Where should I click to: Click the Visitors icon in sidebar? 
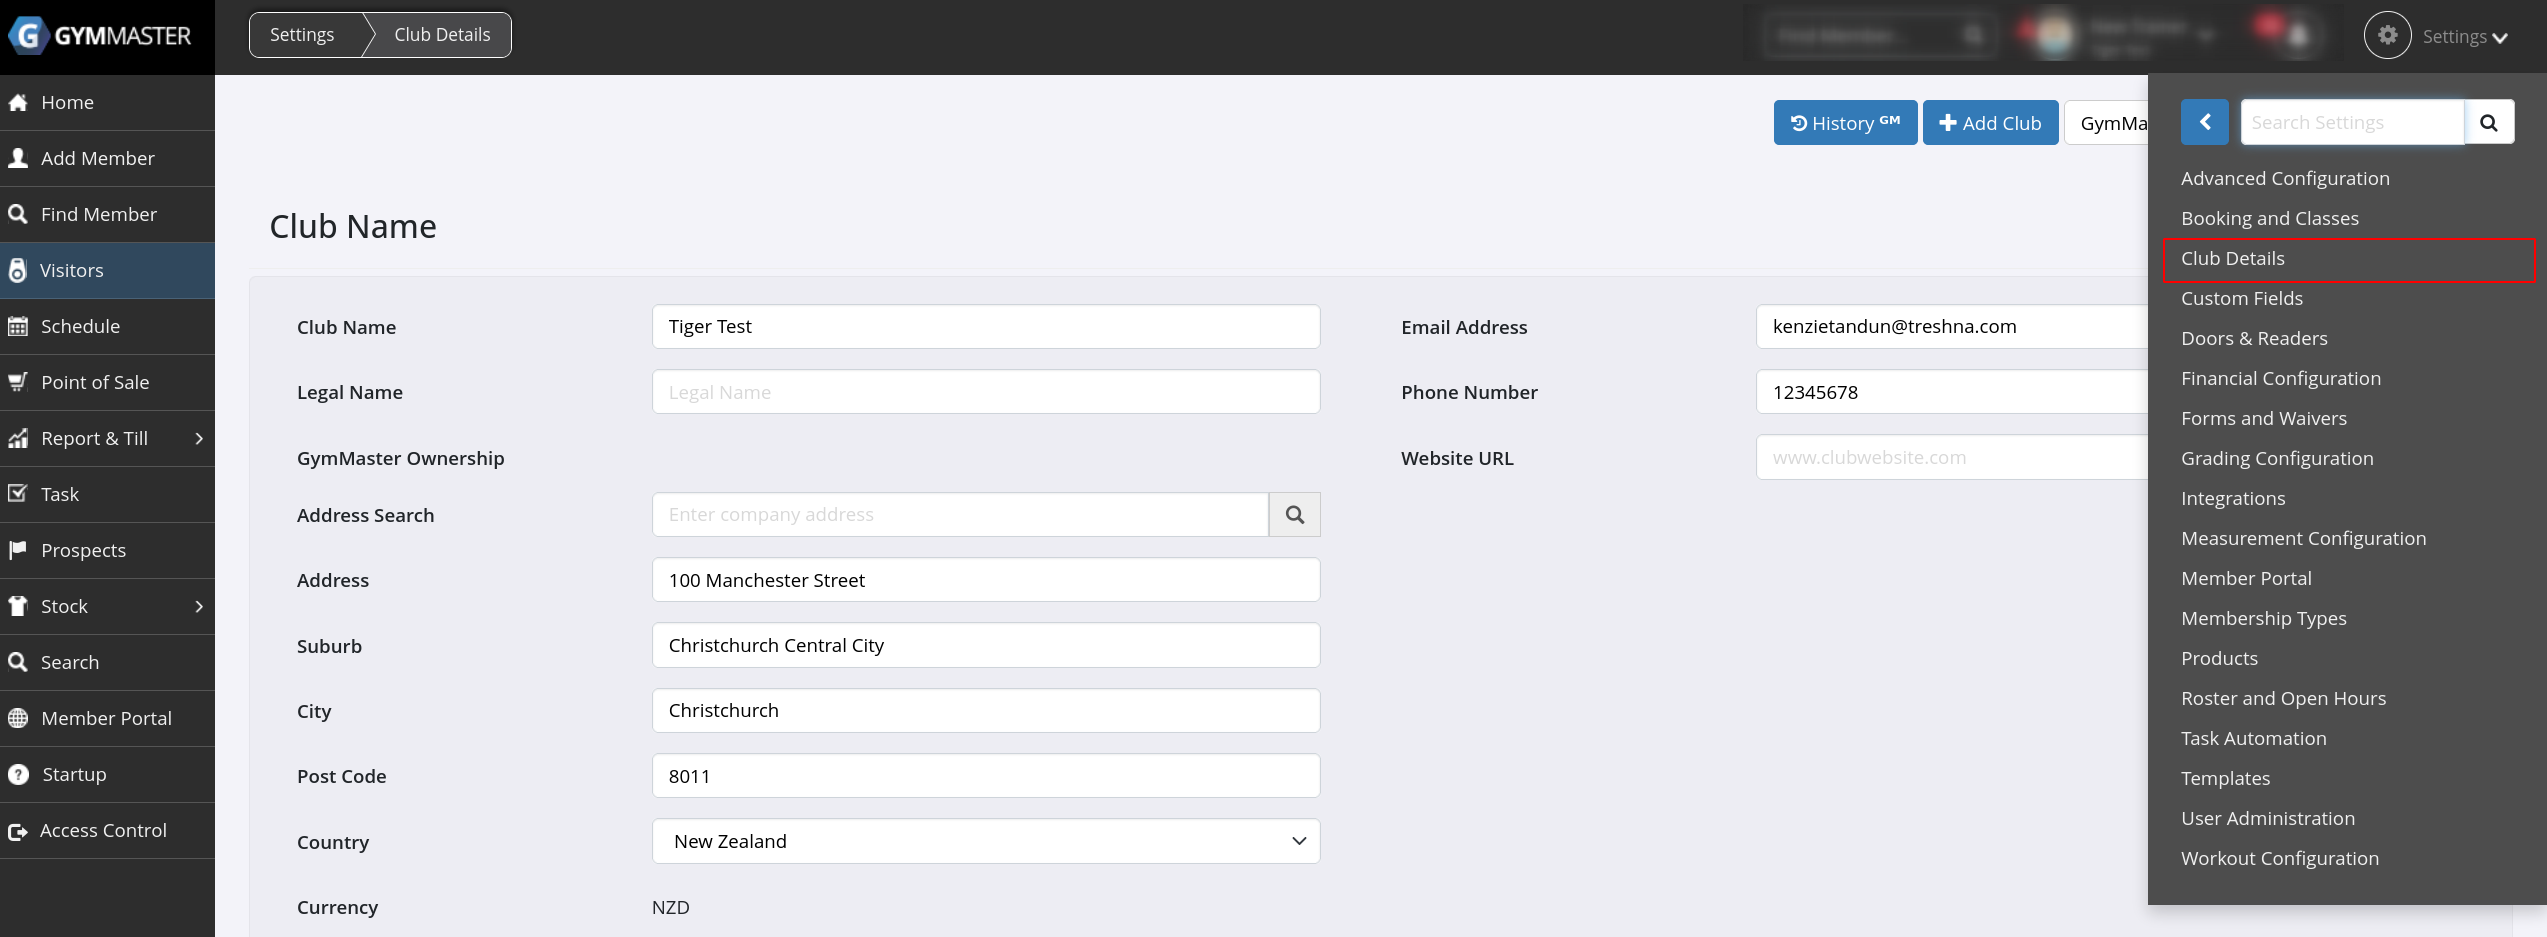coord(18,270)
